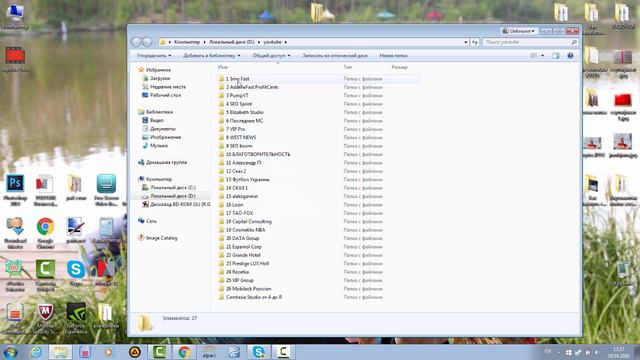Image resolution: width=640 pixels, height=360 pixels.
Task: Click the Explorer back navigation arrow
Action: 136,42
